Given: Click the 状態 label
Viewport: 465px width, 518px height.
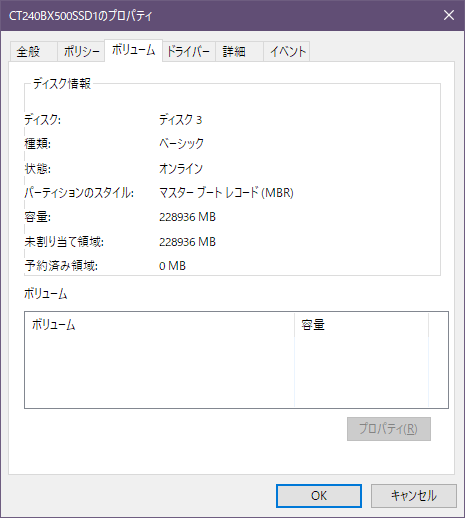Looking at the screenshot, I should (37, 168).
